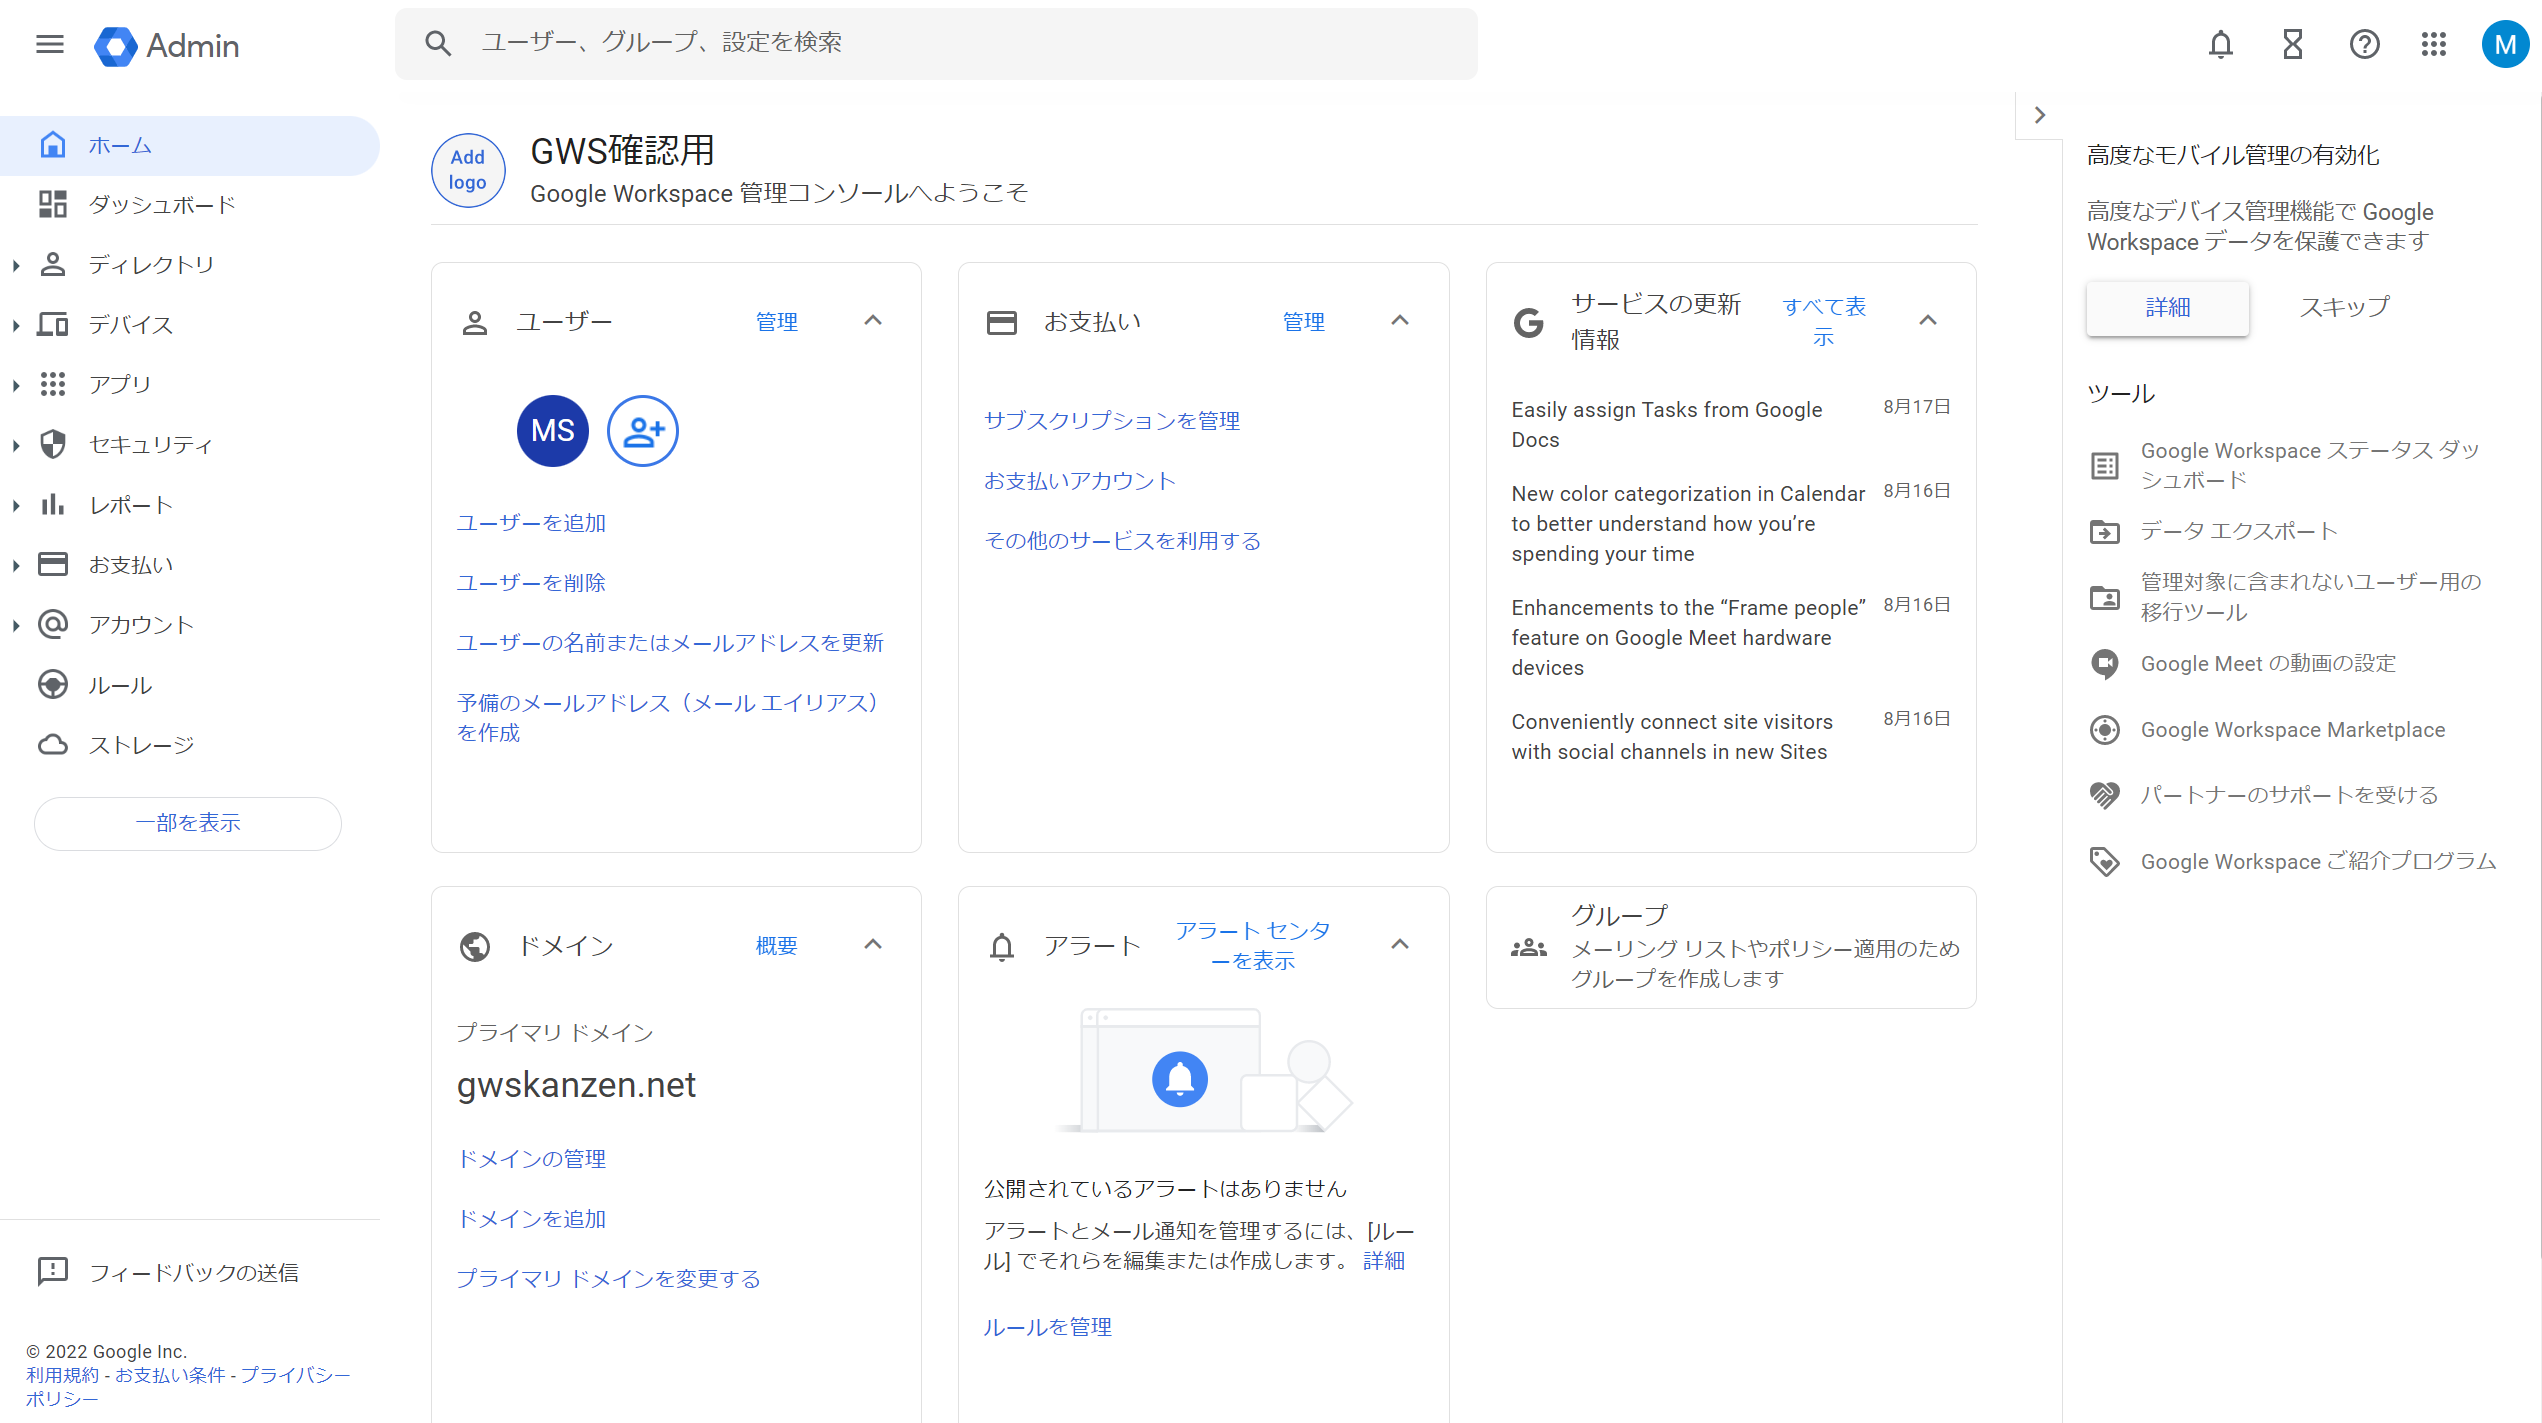Open レポート in the sidebar
Image resolution: width=2542 pixels, height=1423 pixels.
click(x=190, y=505)
